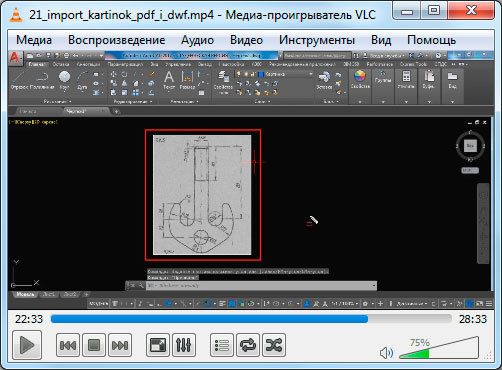This screenshot has height=370, width=502.
Task: Click elapsed time 22:33 label
Action: [x=29, y=319]
